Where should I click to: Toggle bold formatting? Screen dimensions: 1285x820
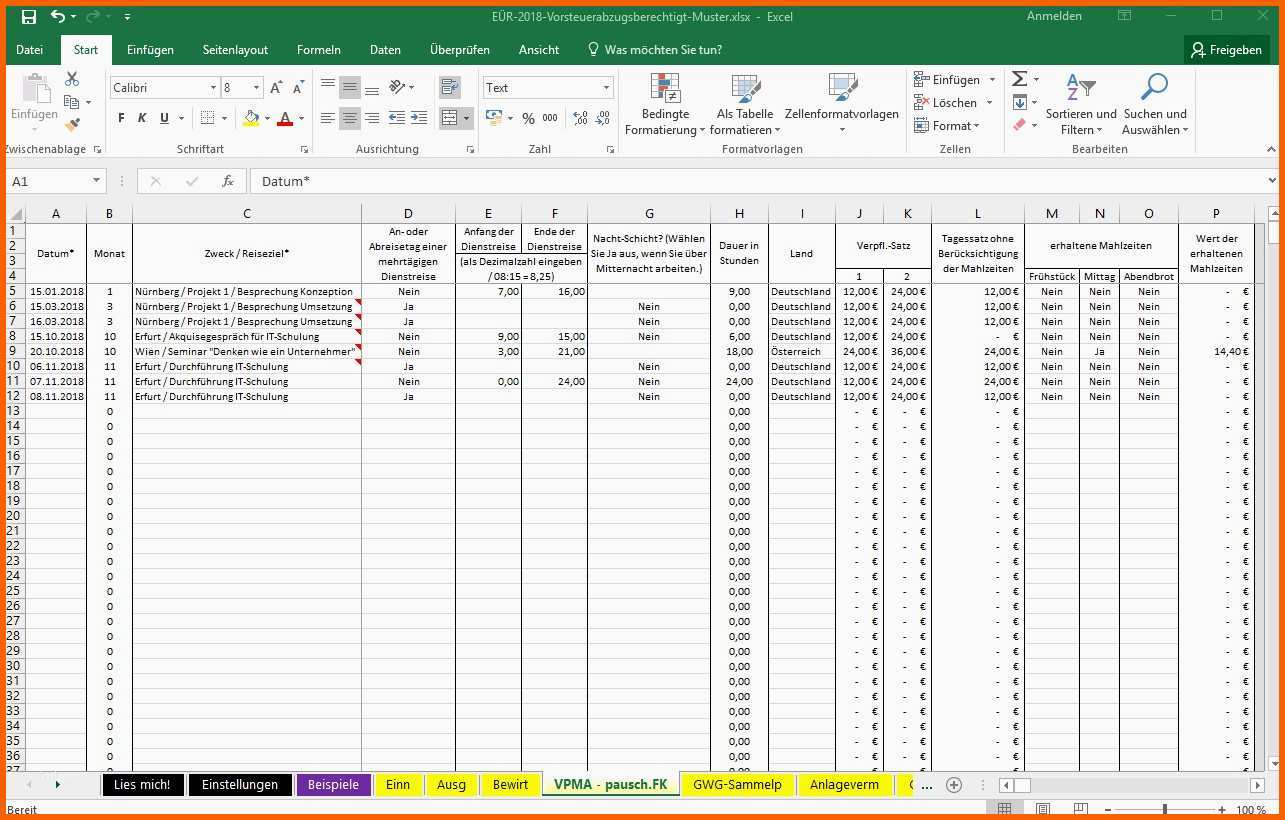coord(121,118)
